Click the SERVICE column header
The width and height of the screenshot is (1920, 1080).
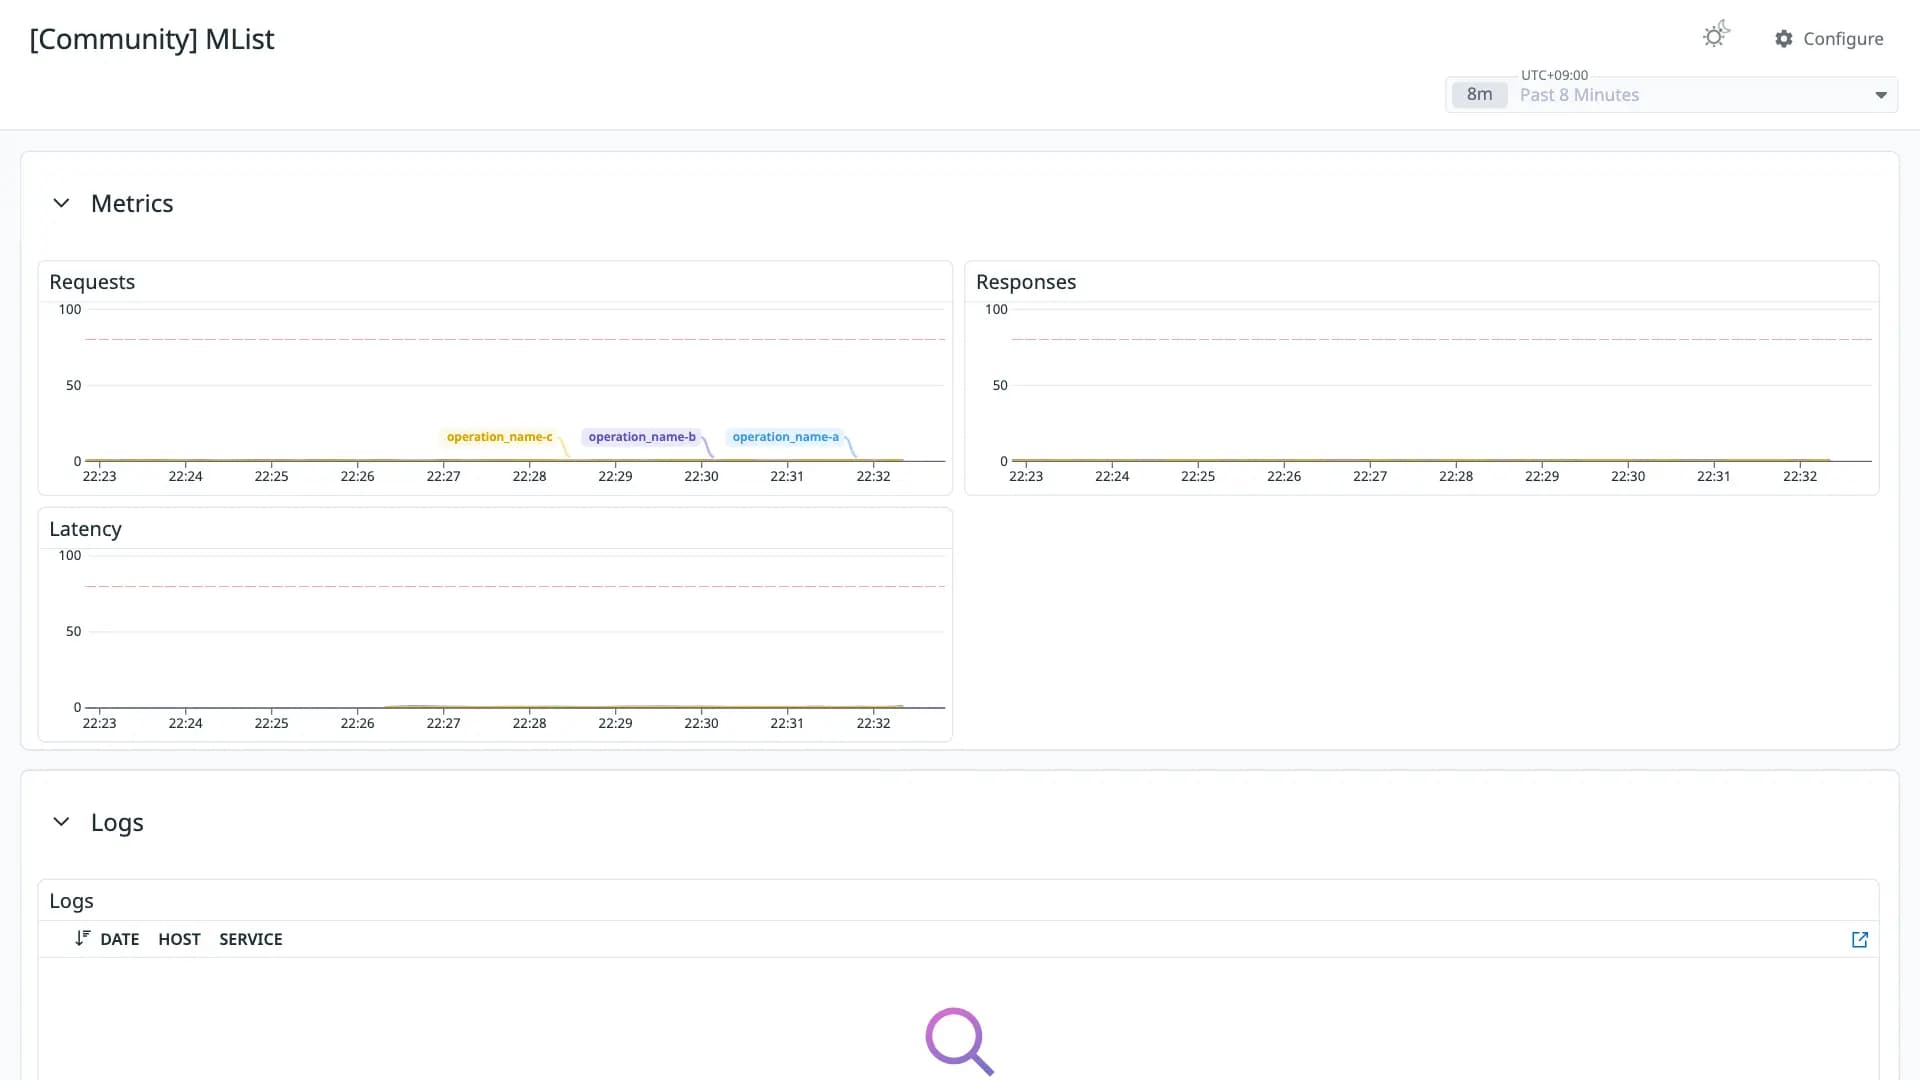point(251,939)
